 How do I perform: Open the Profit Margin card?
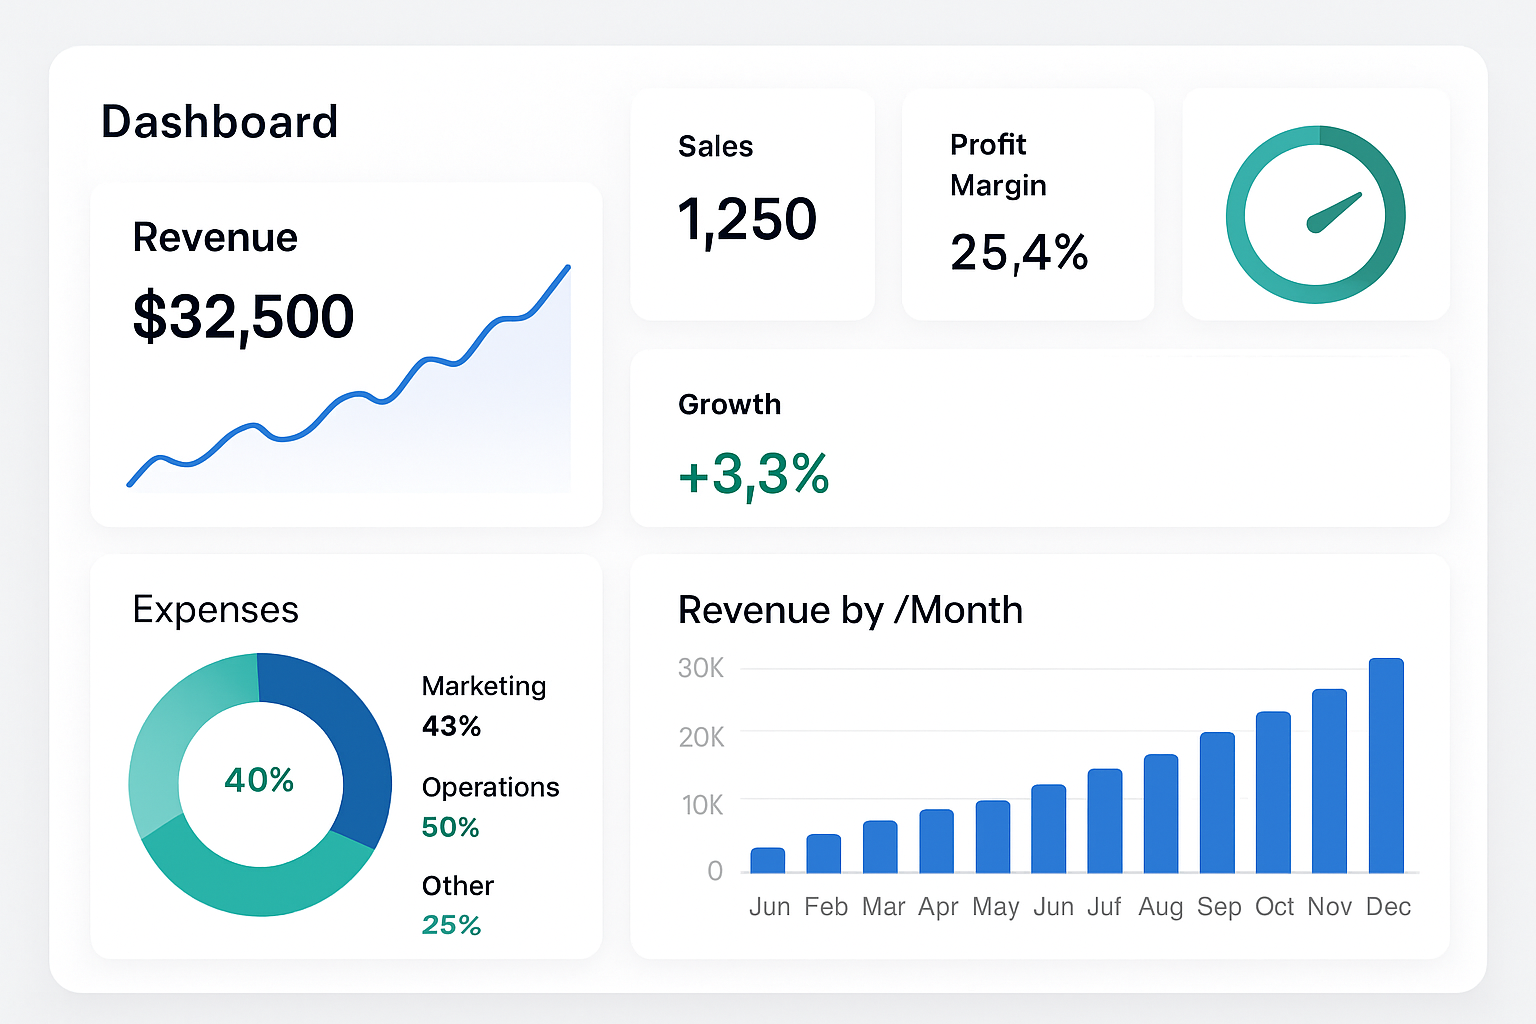(1027, 204)
